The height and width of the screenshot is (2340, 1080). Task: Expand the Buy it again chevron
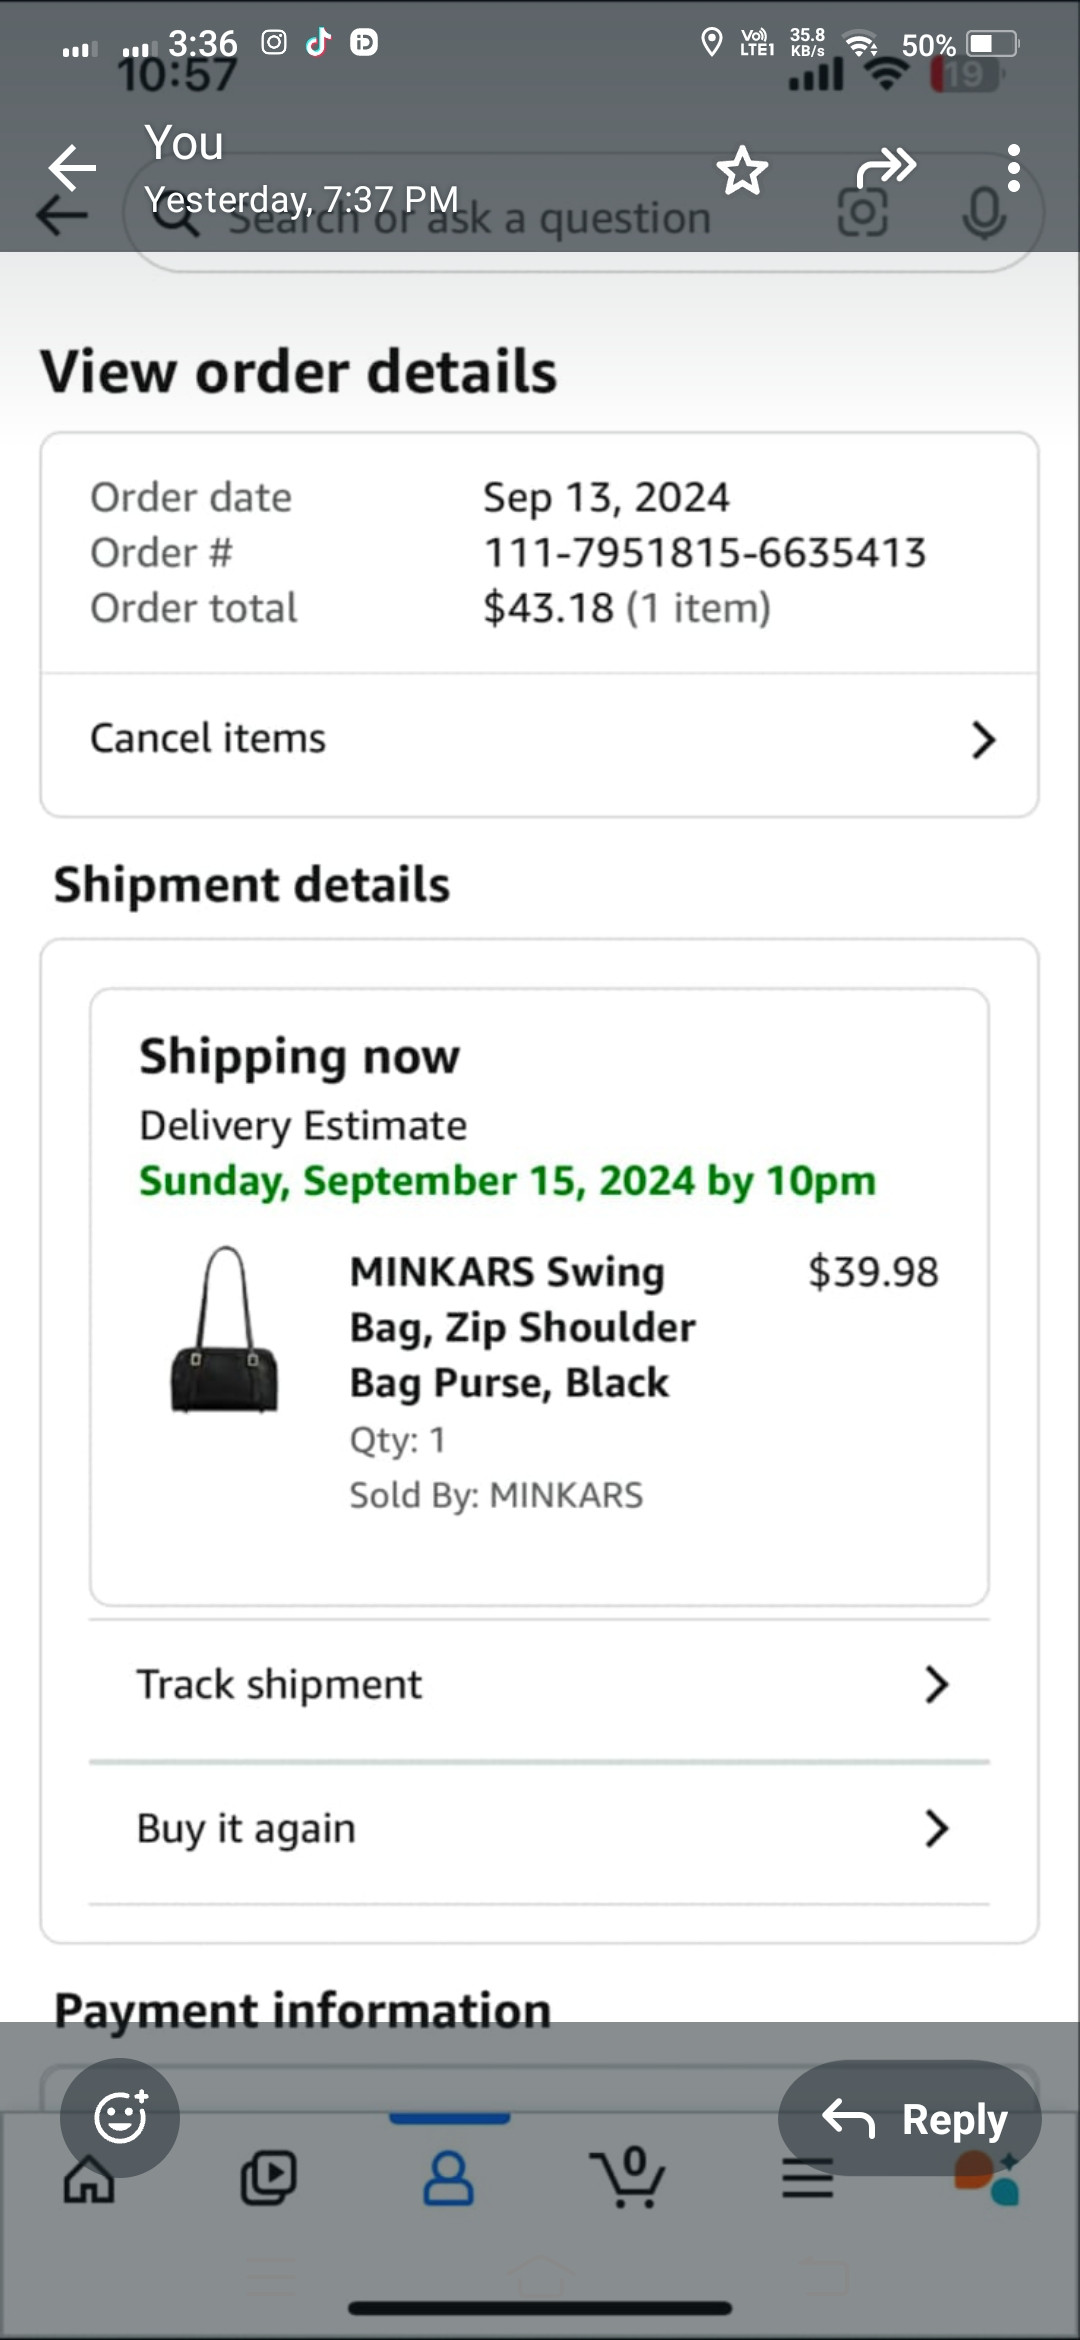click(936, 1828)
